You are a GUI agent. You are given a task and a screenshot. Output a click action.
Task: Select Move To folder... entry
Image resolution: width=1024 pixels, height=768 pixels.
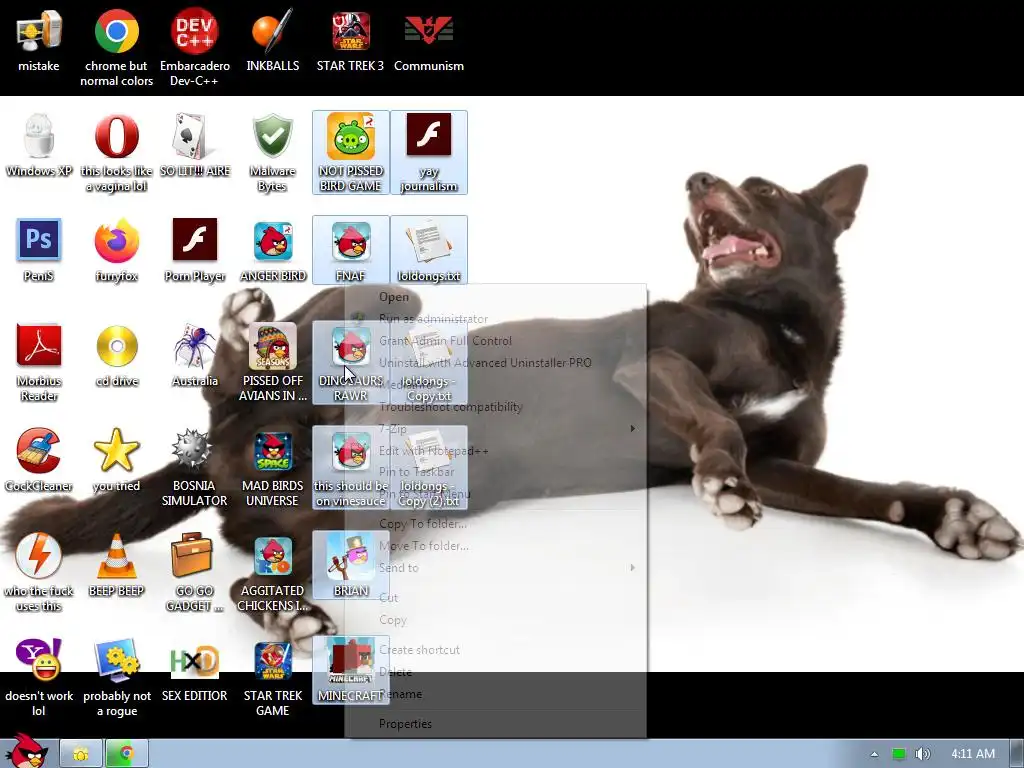click(496, 546)
